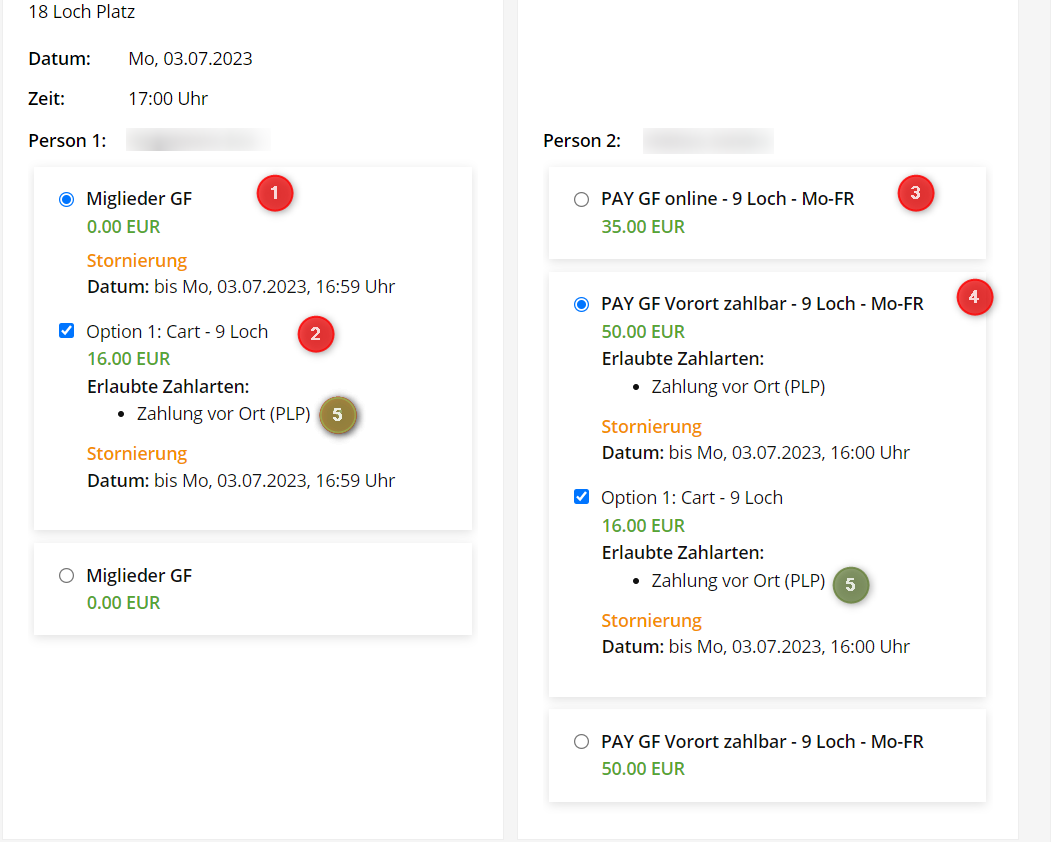Screen dimensions: 1055x842
Task: Select the checked Miglieder GF radio button
Action: [67, 200]
